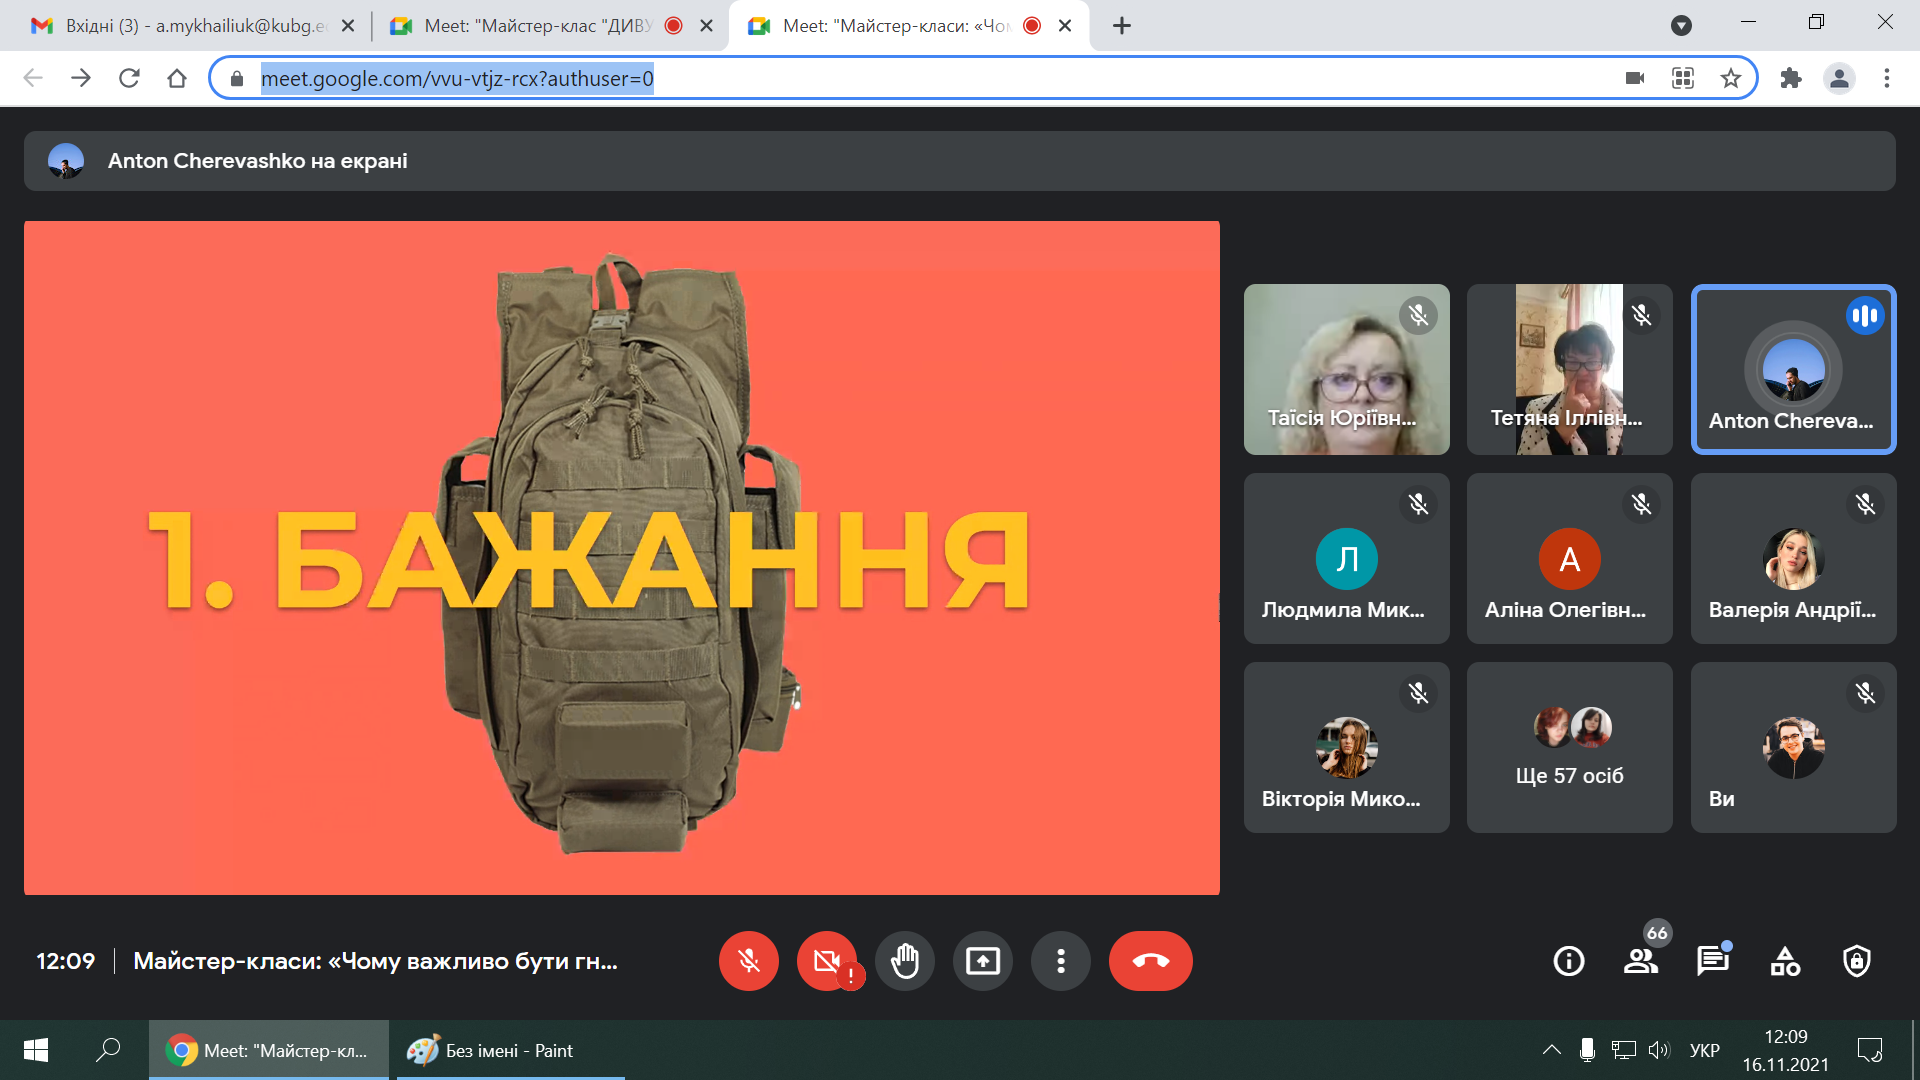Open meeting details info icon

1568,961
